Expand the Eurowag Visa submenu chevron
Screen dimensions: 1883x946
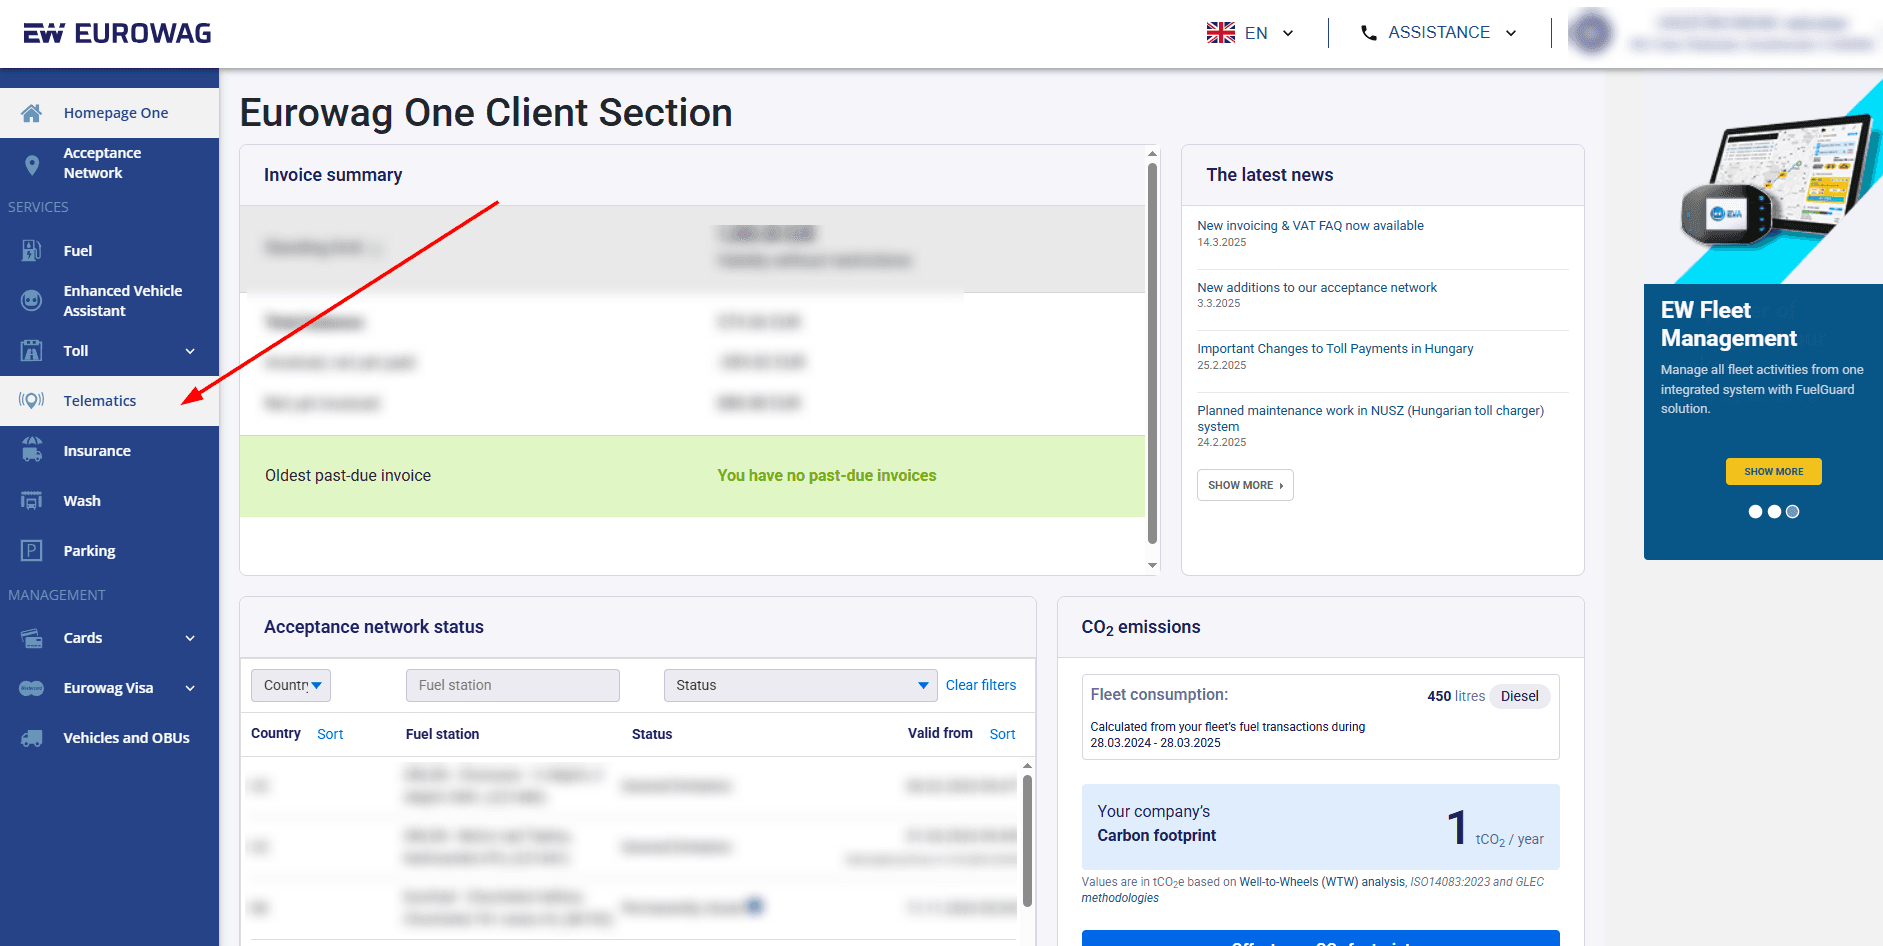click(x=190, y=688)
